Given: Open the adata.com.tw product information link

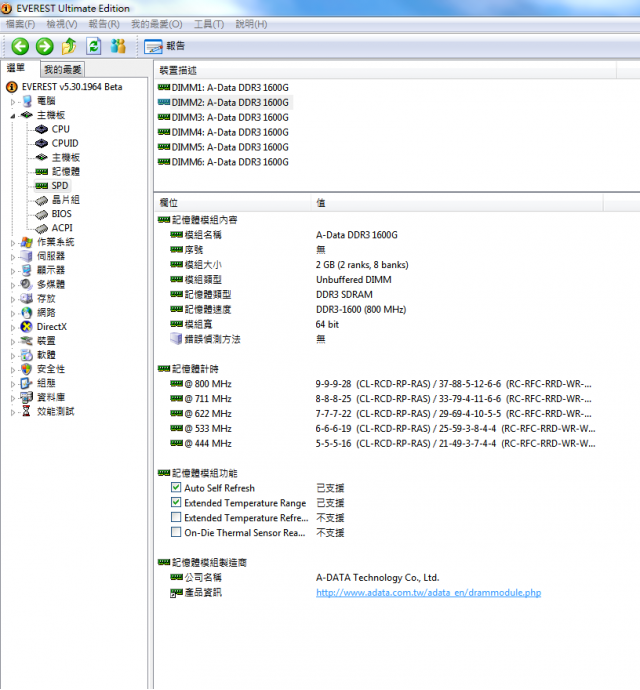Looking at the screenshot, I should 428,592.
